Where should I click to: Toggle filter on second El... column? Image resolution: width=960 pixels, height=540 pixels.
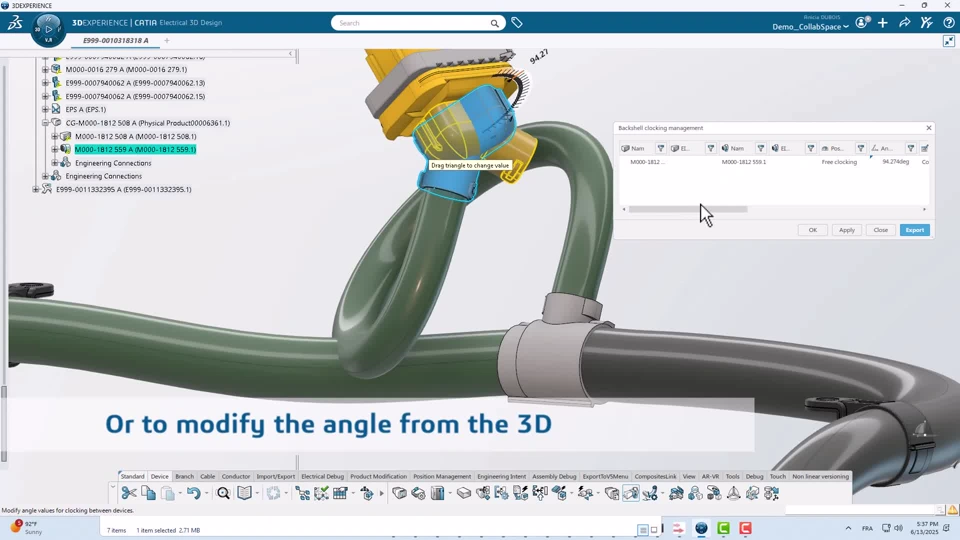[x=811, y=148]
